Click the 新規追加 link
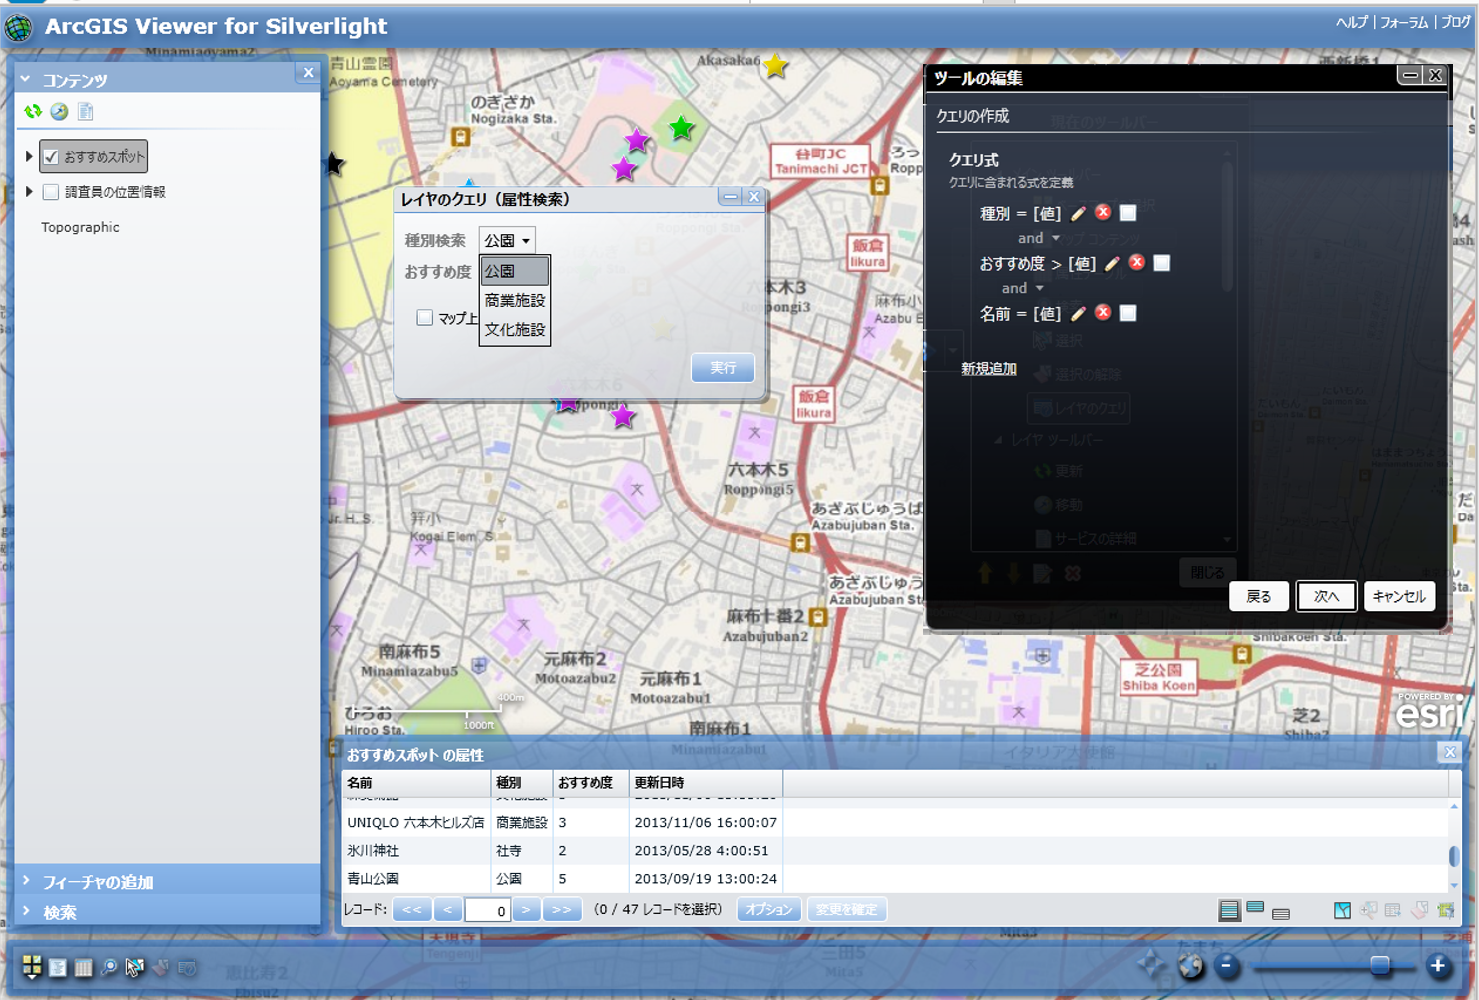This screenshot has width=1479, height=1000. [989, 369]
